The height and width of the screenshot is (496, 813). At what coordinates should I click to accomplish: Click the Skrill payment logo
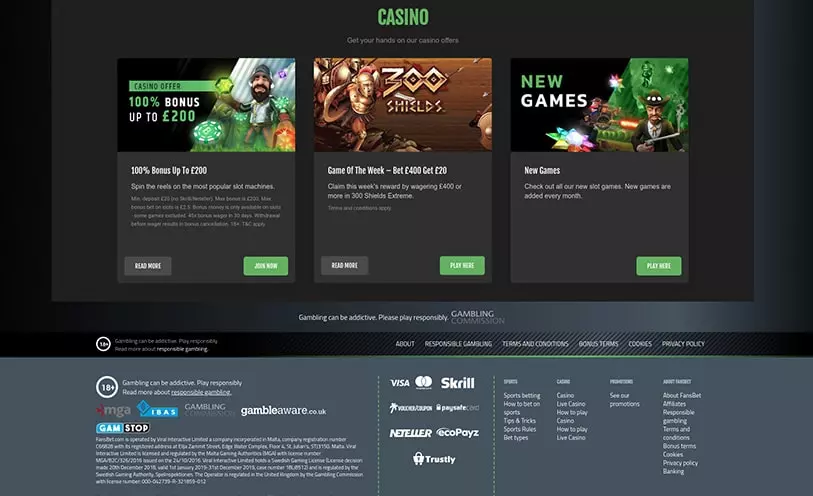pos(457,383)
